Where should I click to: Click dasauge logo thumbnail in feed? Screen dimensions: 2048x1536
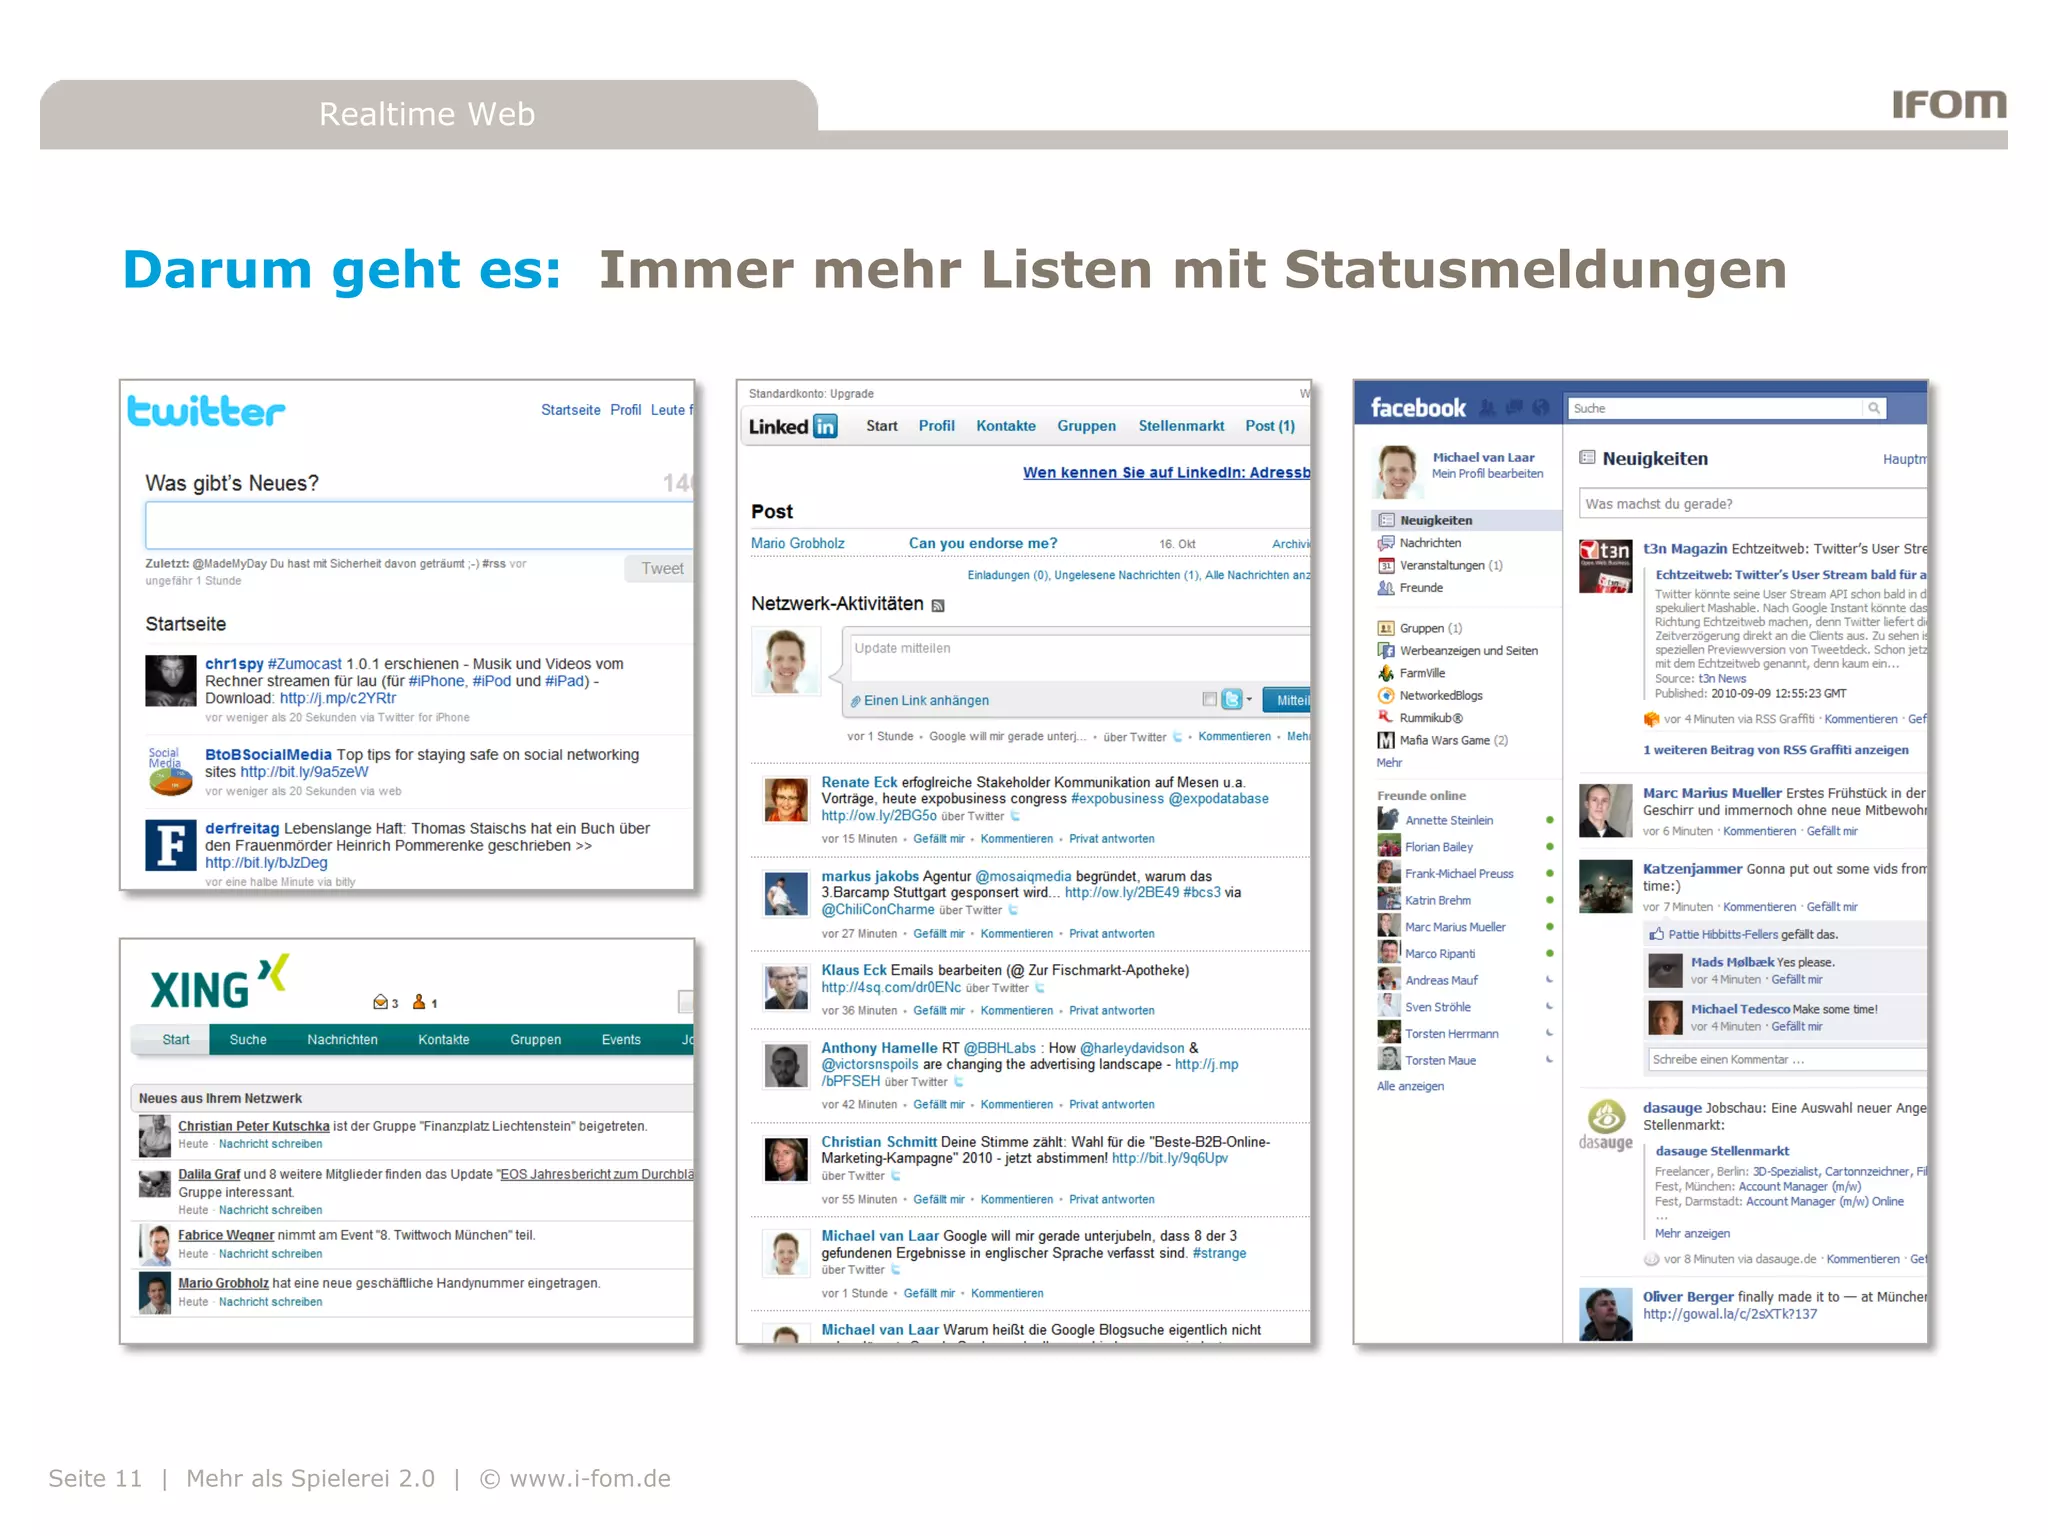coord(1606,1125)
